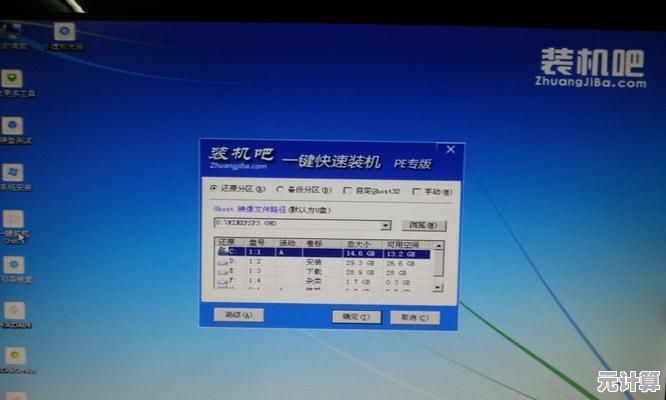Click the 卷标 column header
The height and width of the screenshot is (400, 666).
[x=322, y=244]
